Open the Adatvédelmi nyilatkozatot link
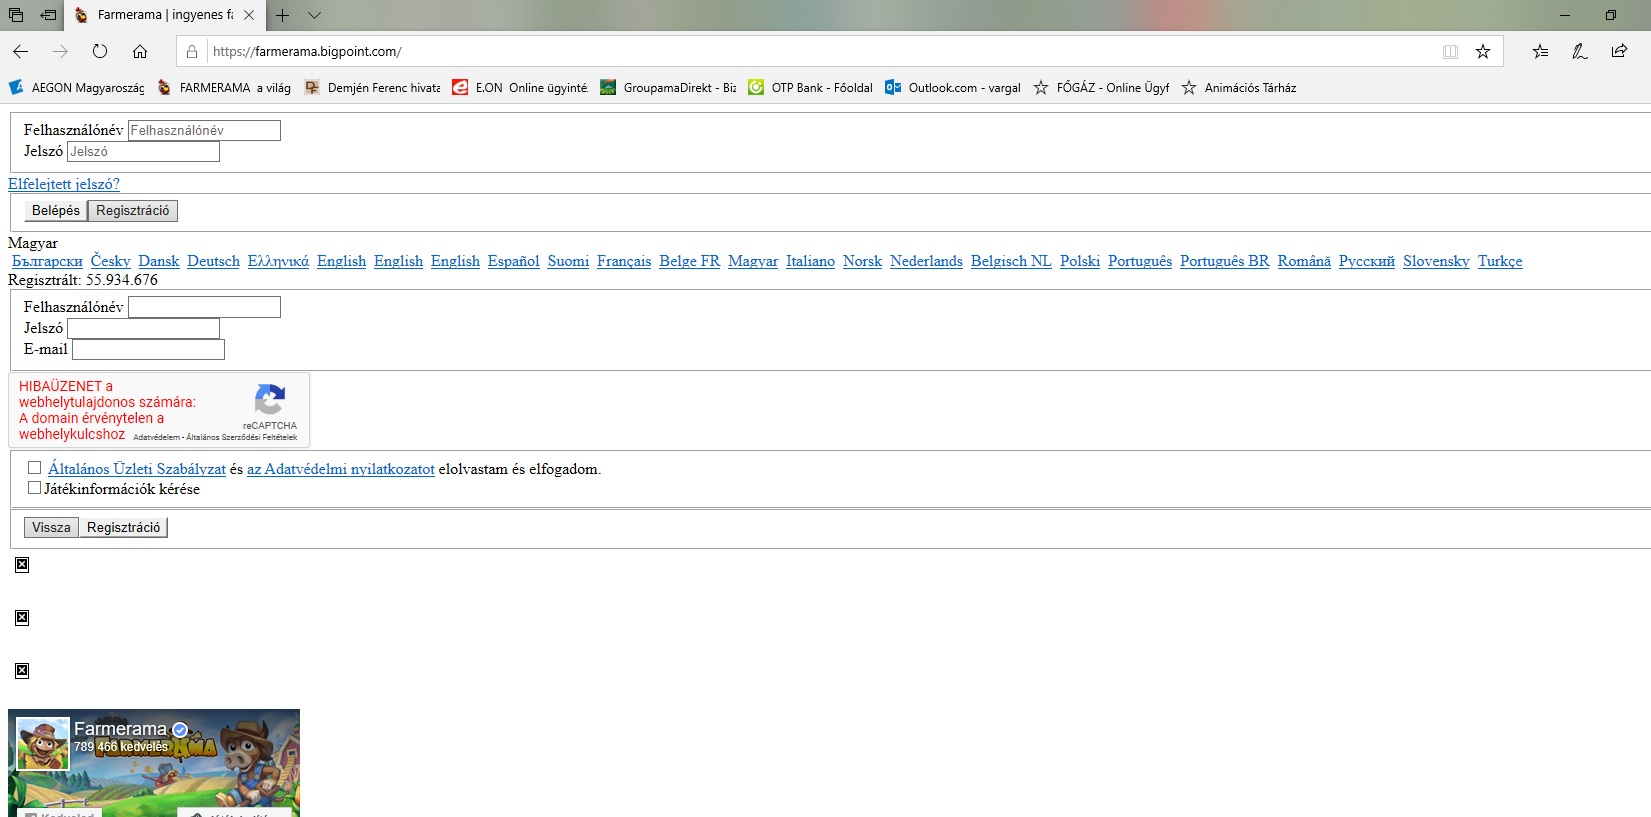 pyautogui.click(x=341, y=469)
